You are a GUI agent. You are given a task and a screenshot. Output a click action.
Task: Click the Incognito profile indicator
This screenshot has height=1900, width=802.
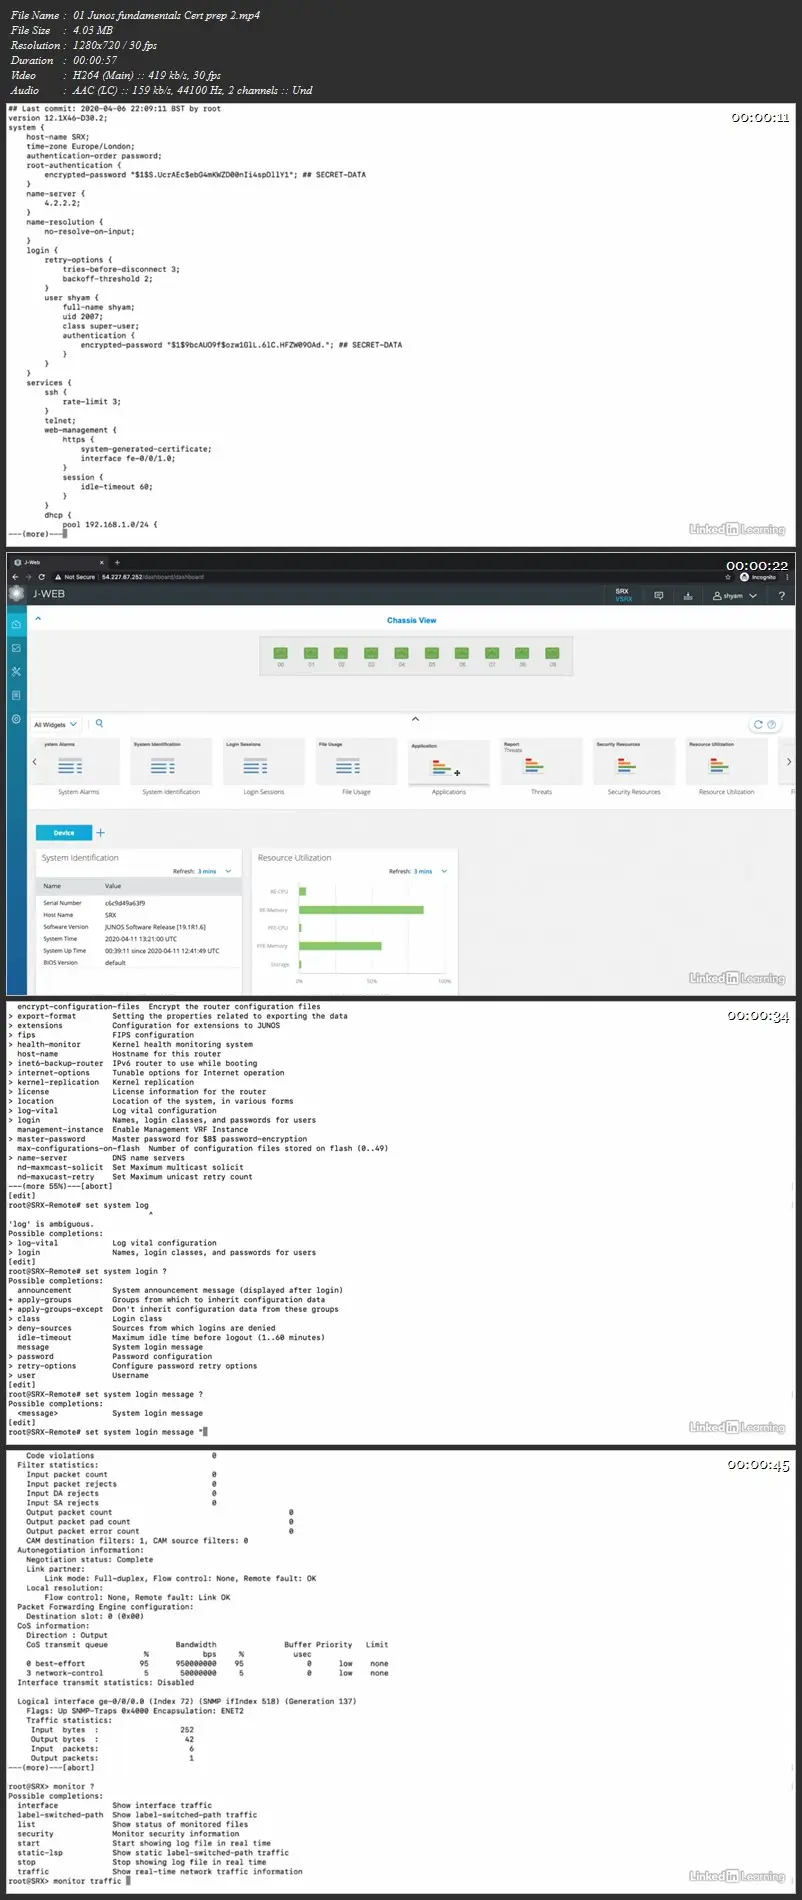(757, 577)
